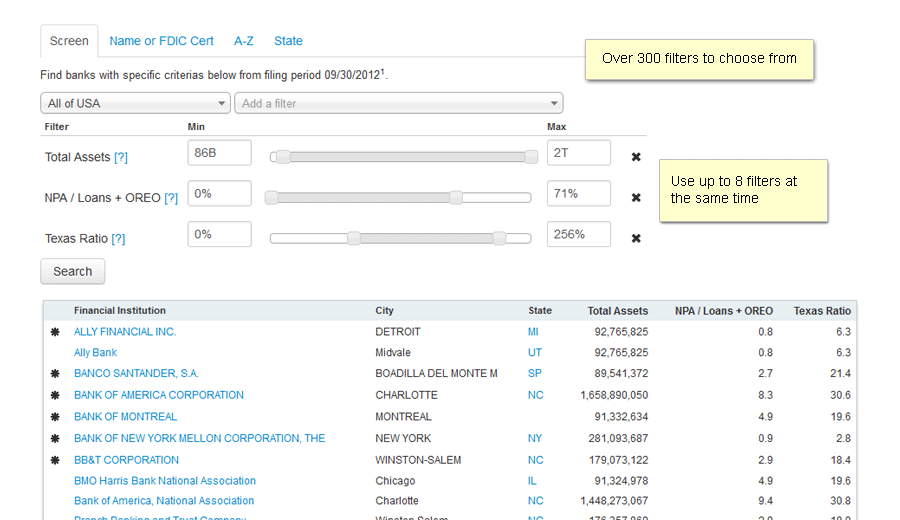Delete the Texas Ratio filter row
The image size is (900, 520).
636,238
